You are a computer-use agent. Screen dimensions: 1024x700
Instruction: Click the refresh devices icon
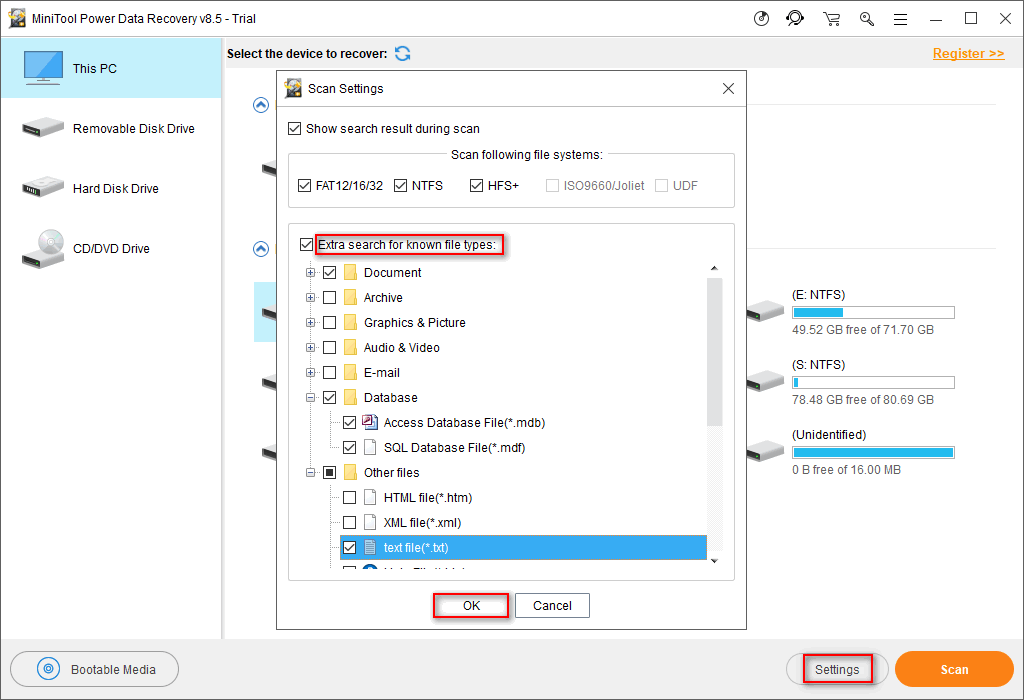[403, 54]
